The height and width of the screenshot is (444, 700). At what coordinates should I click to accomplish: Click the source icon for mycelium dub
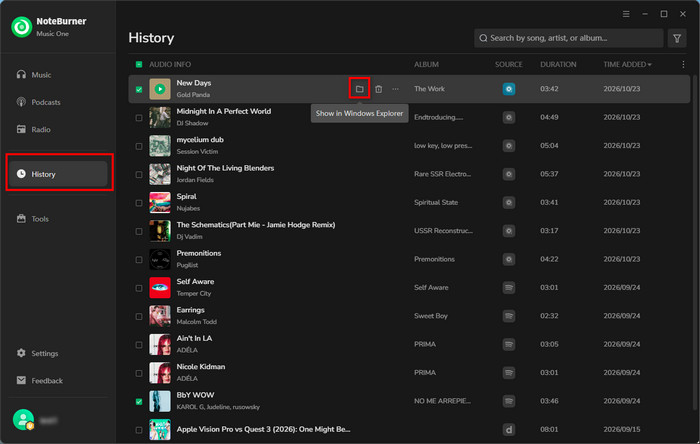[508, 146]
